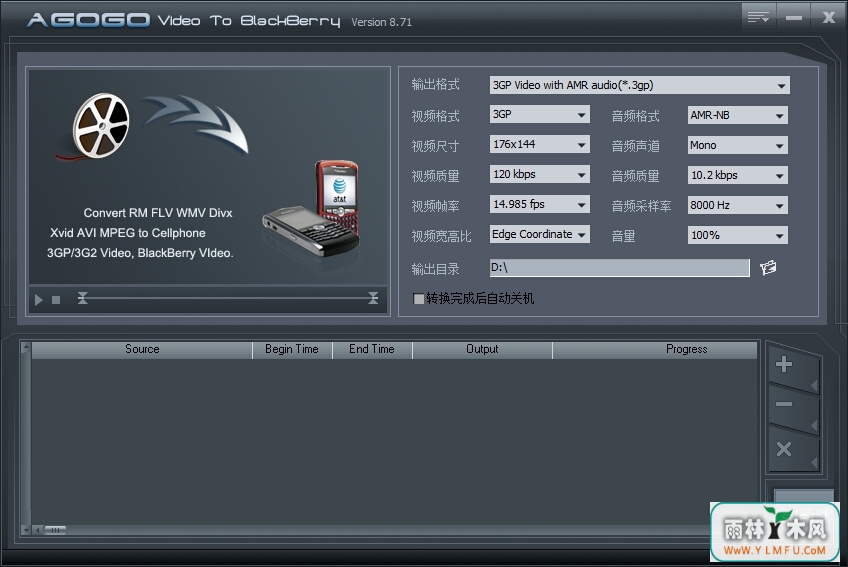
Task: Open the 视频格式 3GP dropdown
Action: click(x=540, y=115)
